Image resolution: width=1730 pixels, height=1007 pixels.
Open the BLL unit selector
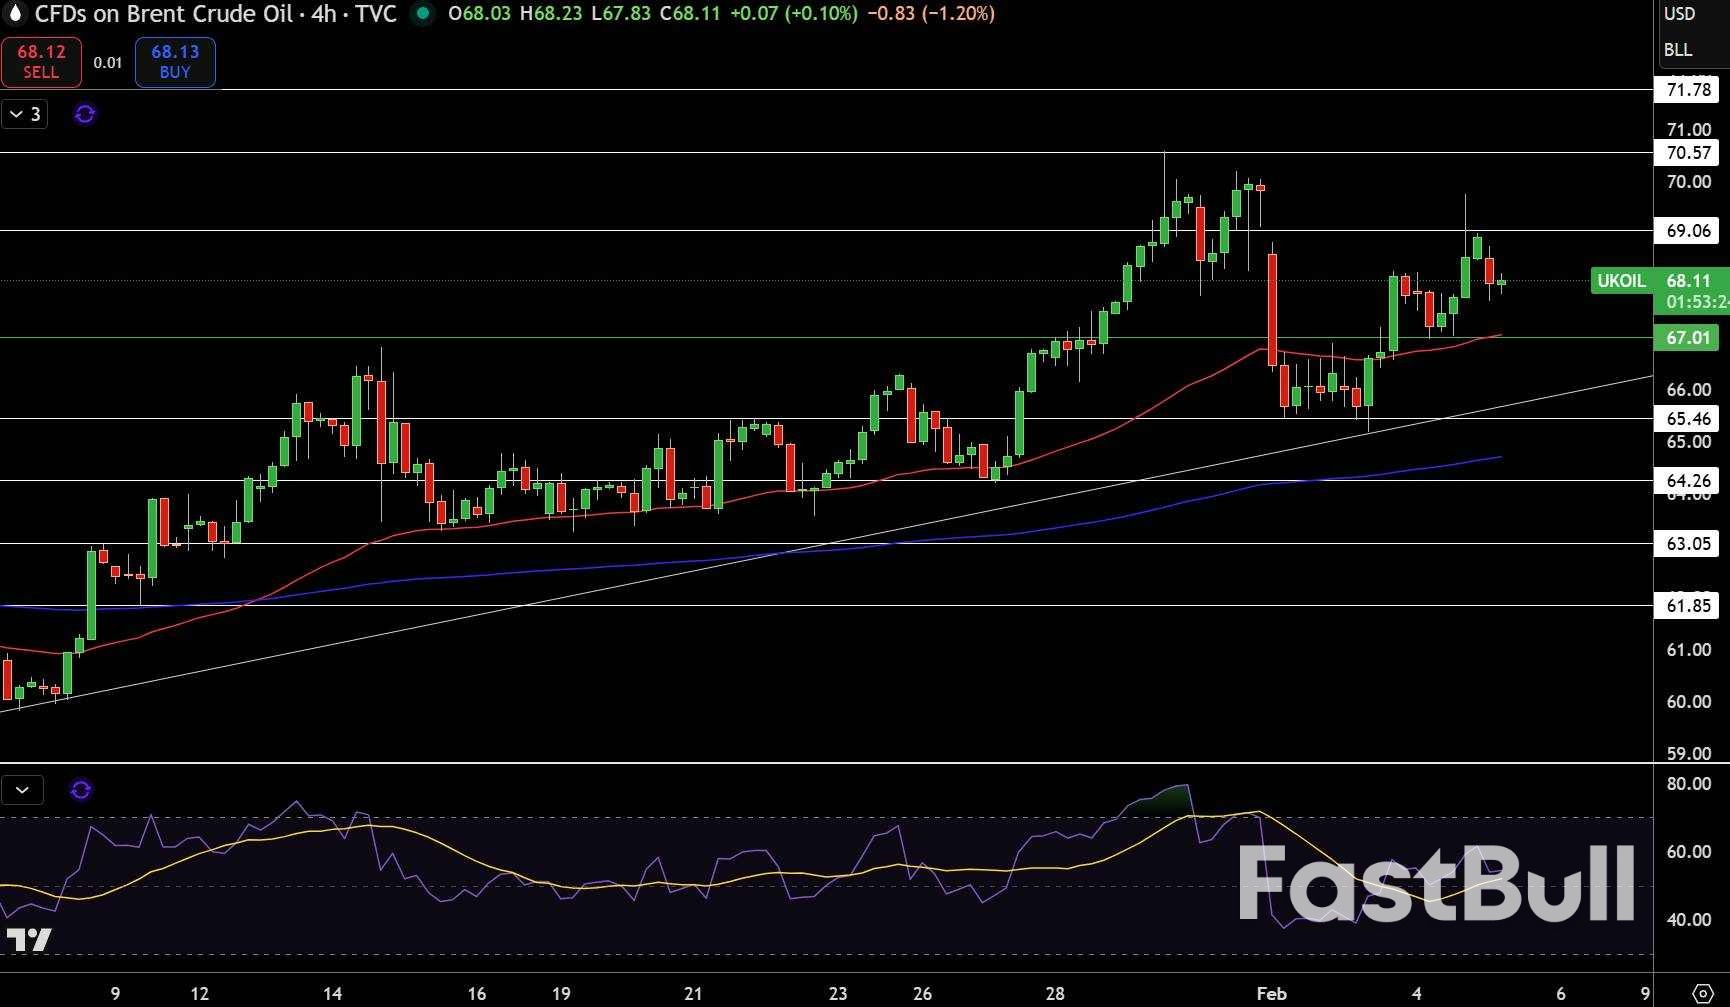[1678, 50]
